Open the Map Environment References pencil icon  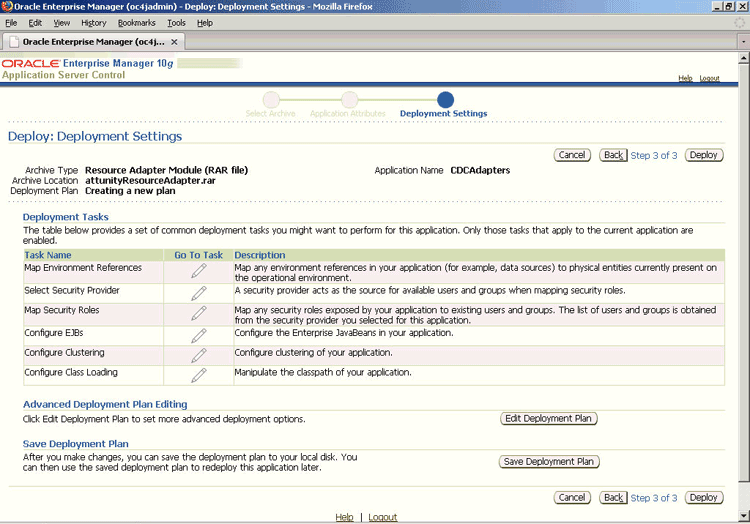[x=199, y=271]
